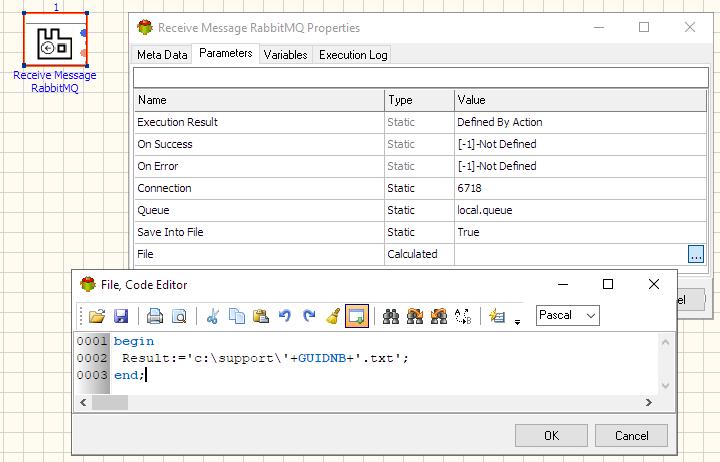Screen dimensions: 720x462
Task: Click the Receive Message RabbitMQ label
Action: pyautogui.click(x=55, y=81)
